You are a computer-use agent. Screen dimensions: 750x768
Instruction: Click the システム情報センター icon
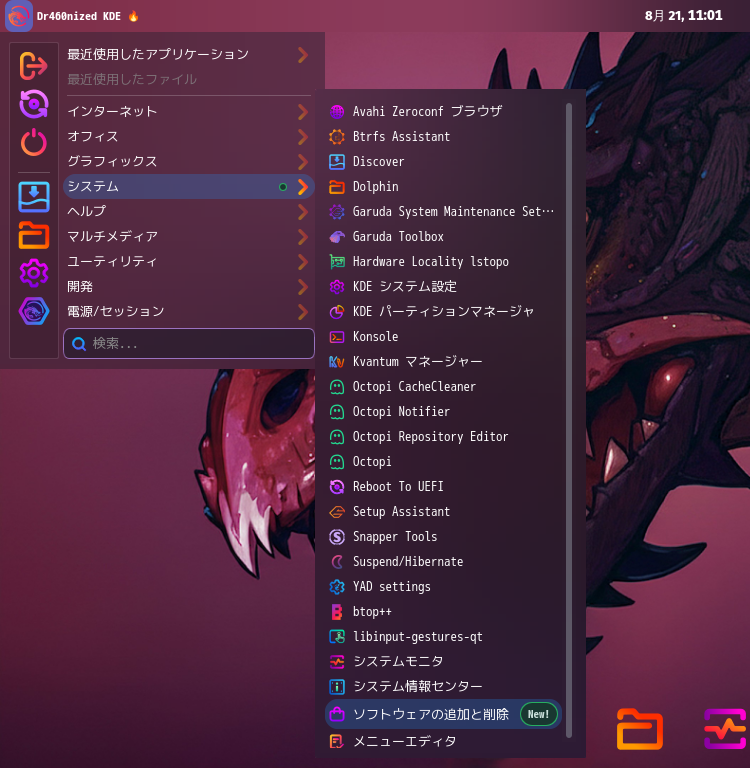337,687
